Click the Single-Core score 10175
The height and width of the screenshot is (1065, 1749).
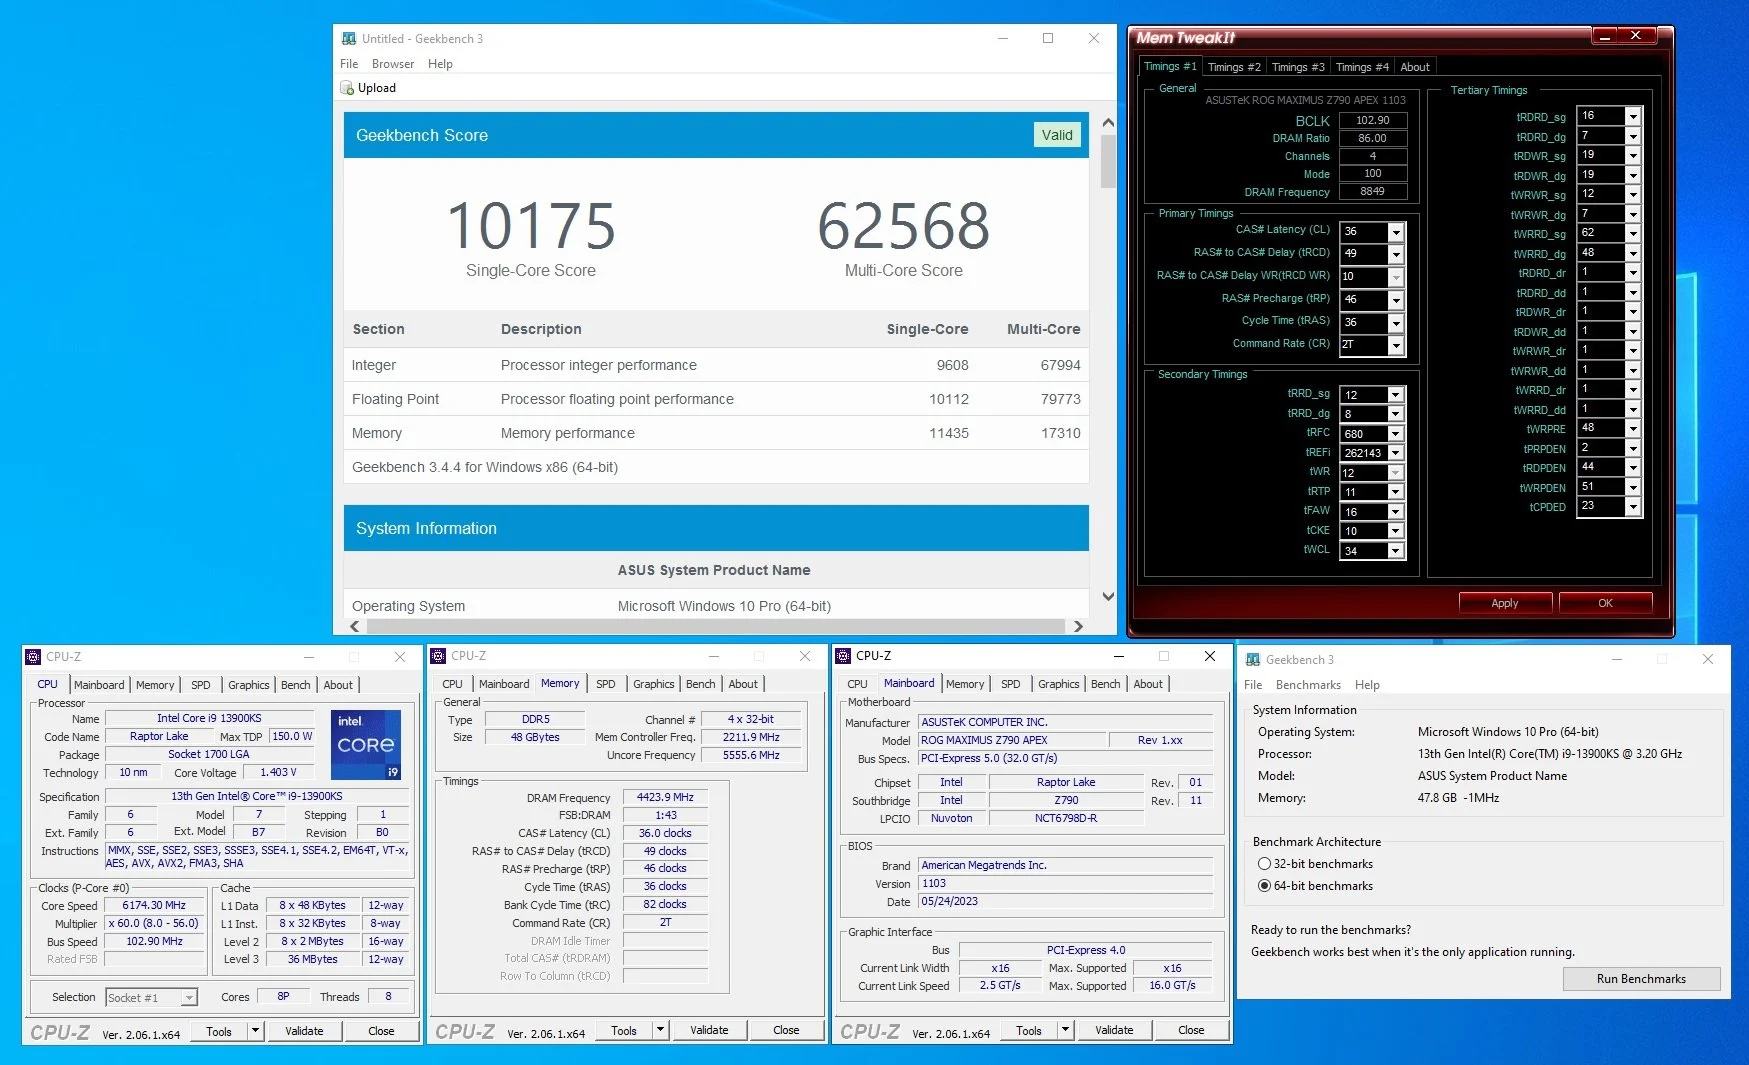click(531, 226)
